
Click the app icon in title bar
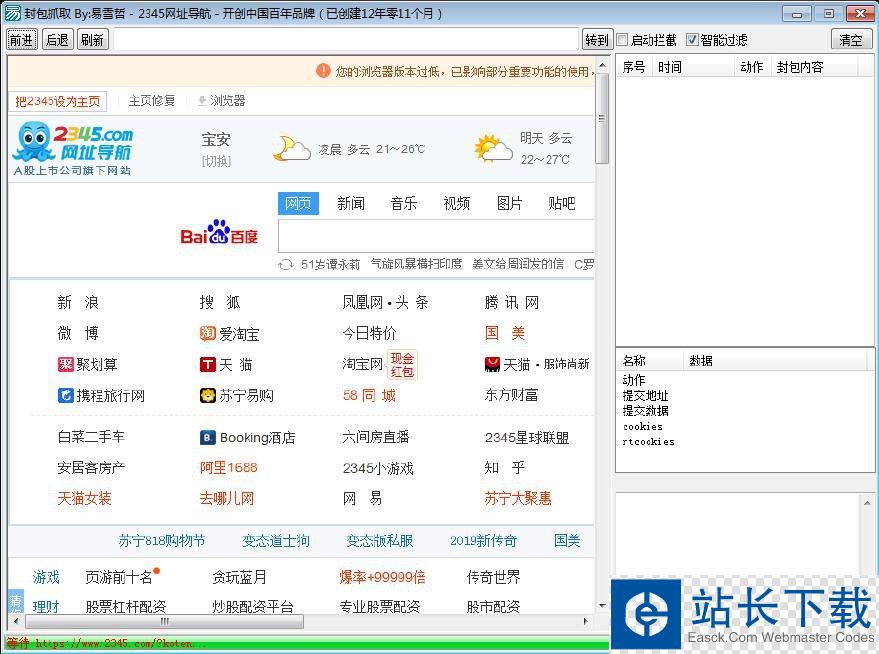tap(12, 13)
